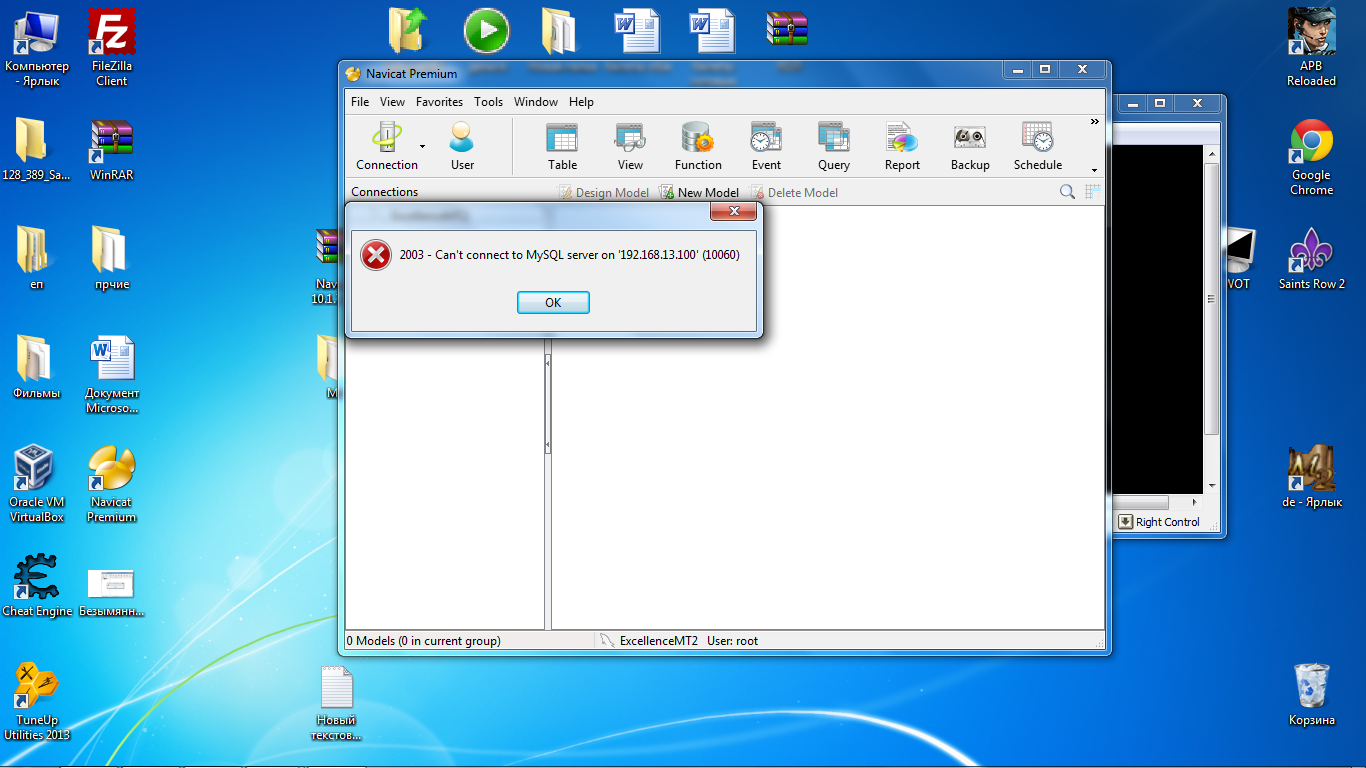Image resolution: width=1366 pixels, height=768 pixels.
Task: Select the Корзина recycle bin icon
Action: (x=1311, y=694)
